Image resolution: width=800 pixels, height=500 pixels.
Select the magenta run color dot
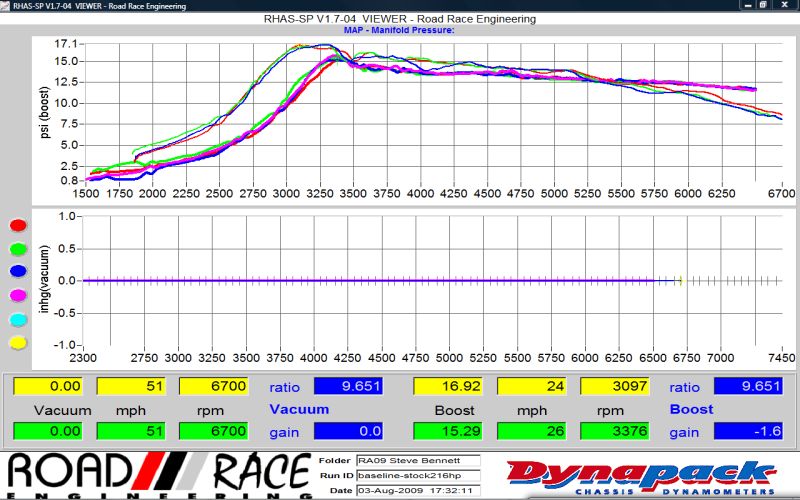(x=15, y=296)
